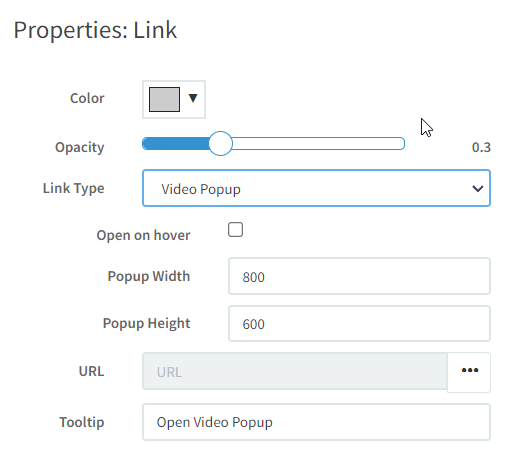Click the chevron arrow in the Link Type box
This screenshot has width=506, height=451.
click(x=478, y=189)
